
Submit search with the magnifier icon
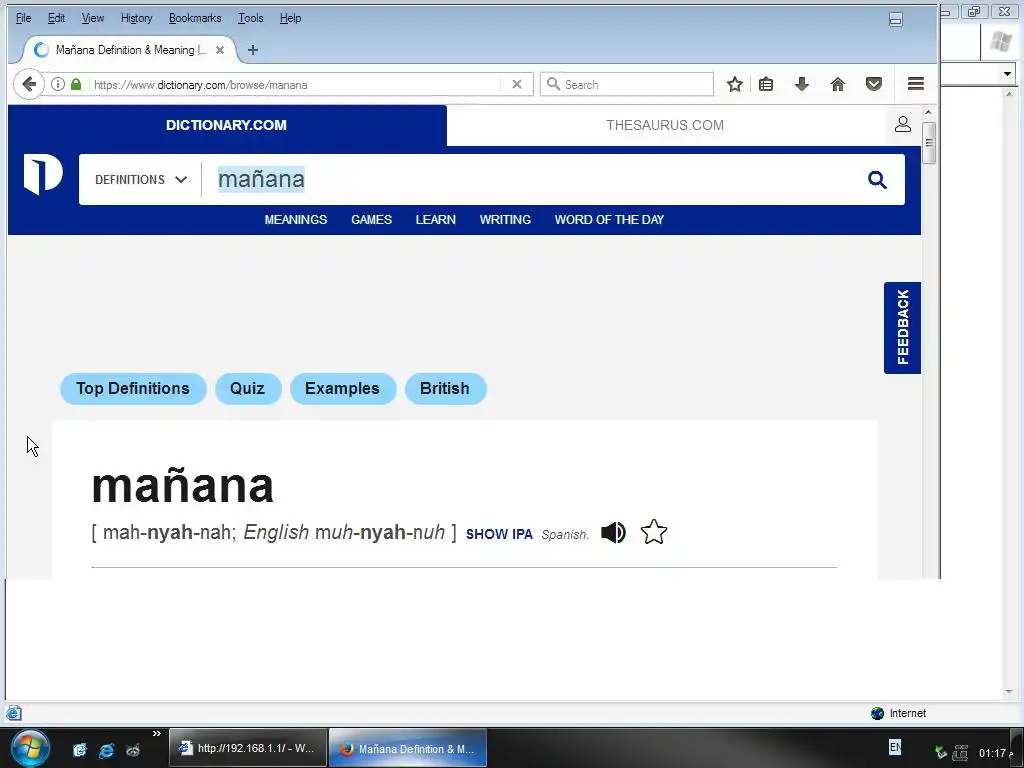tap(877, 180)
